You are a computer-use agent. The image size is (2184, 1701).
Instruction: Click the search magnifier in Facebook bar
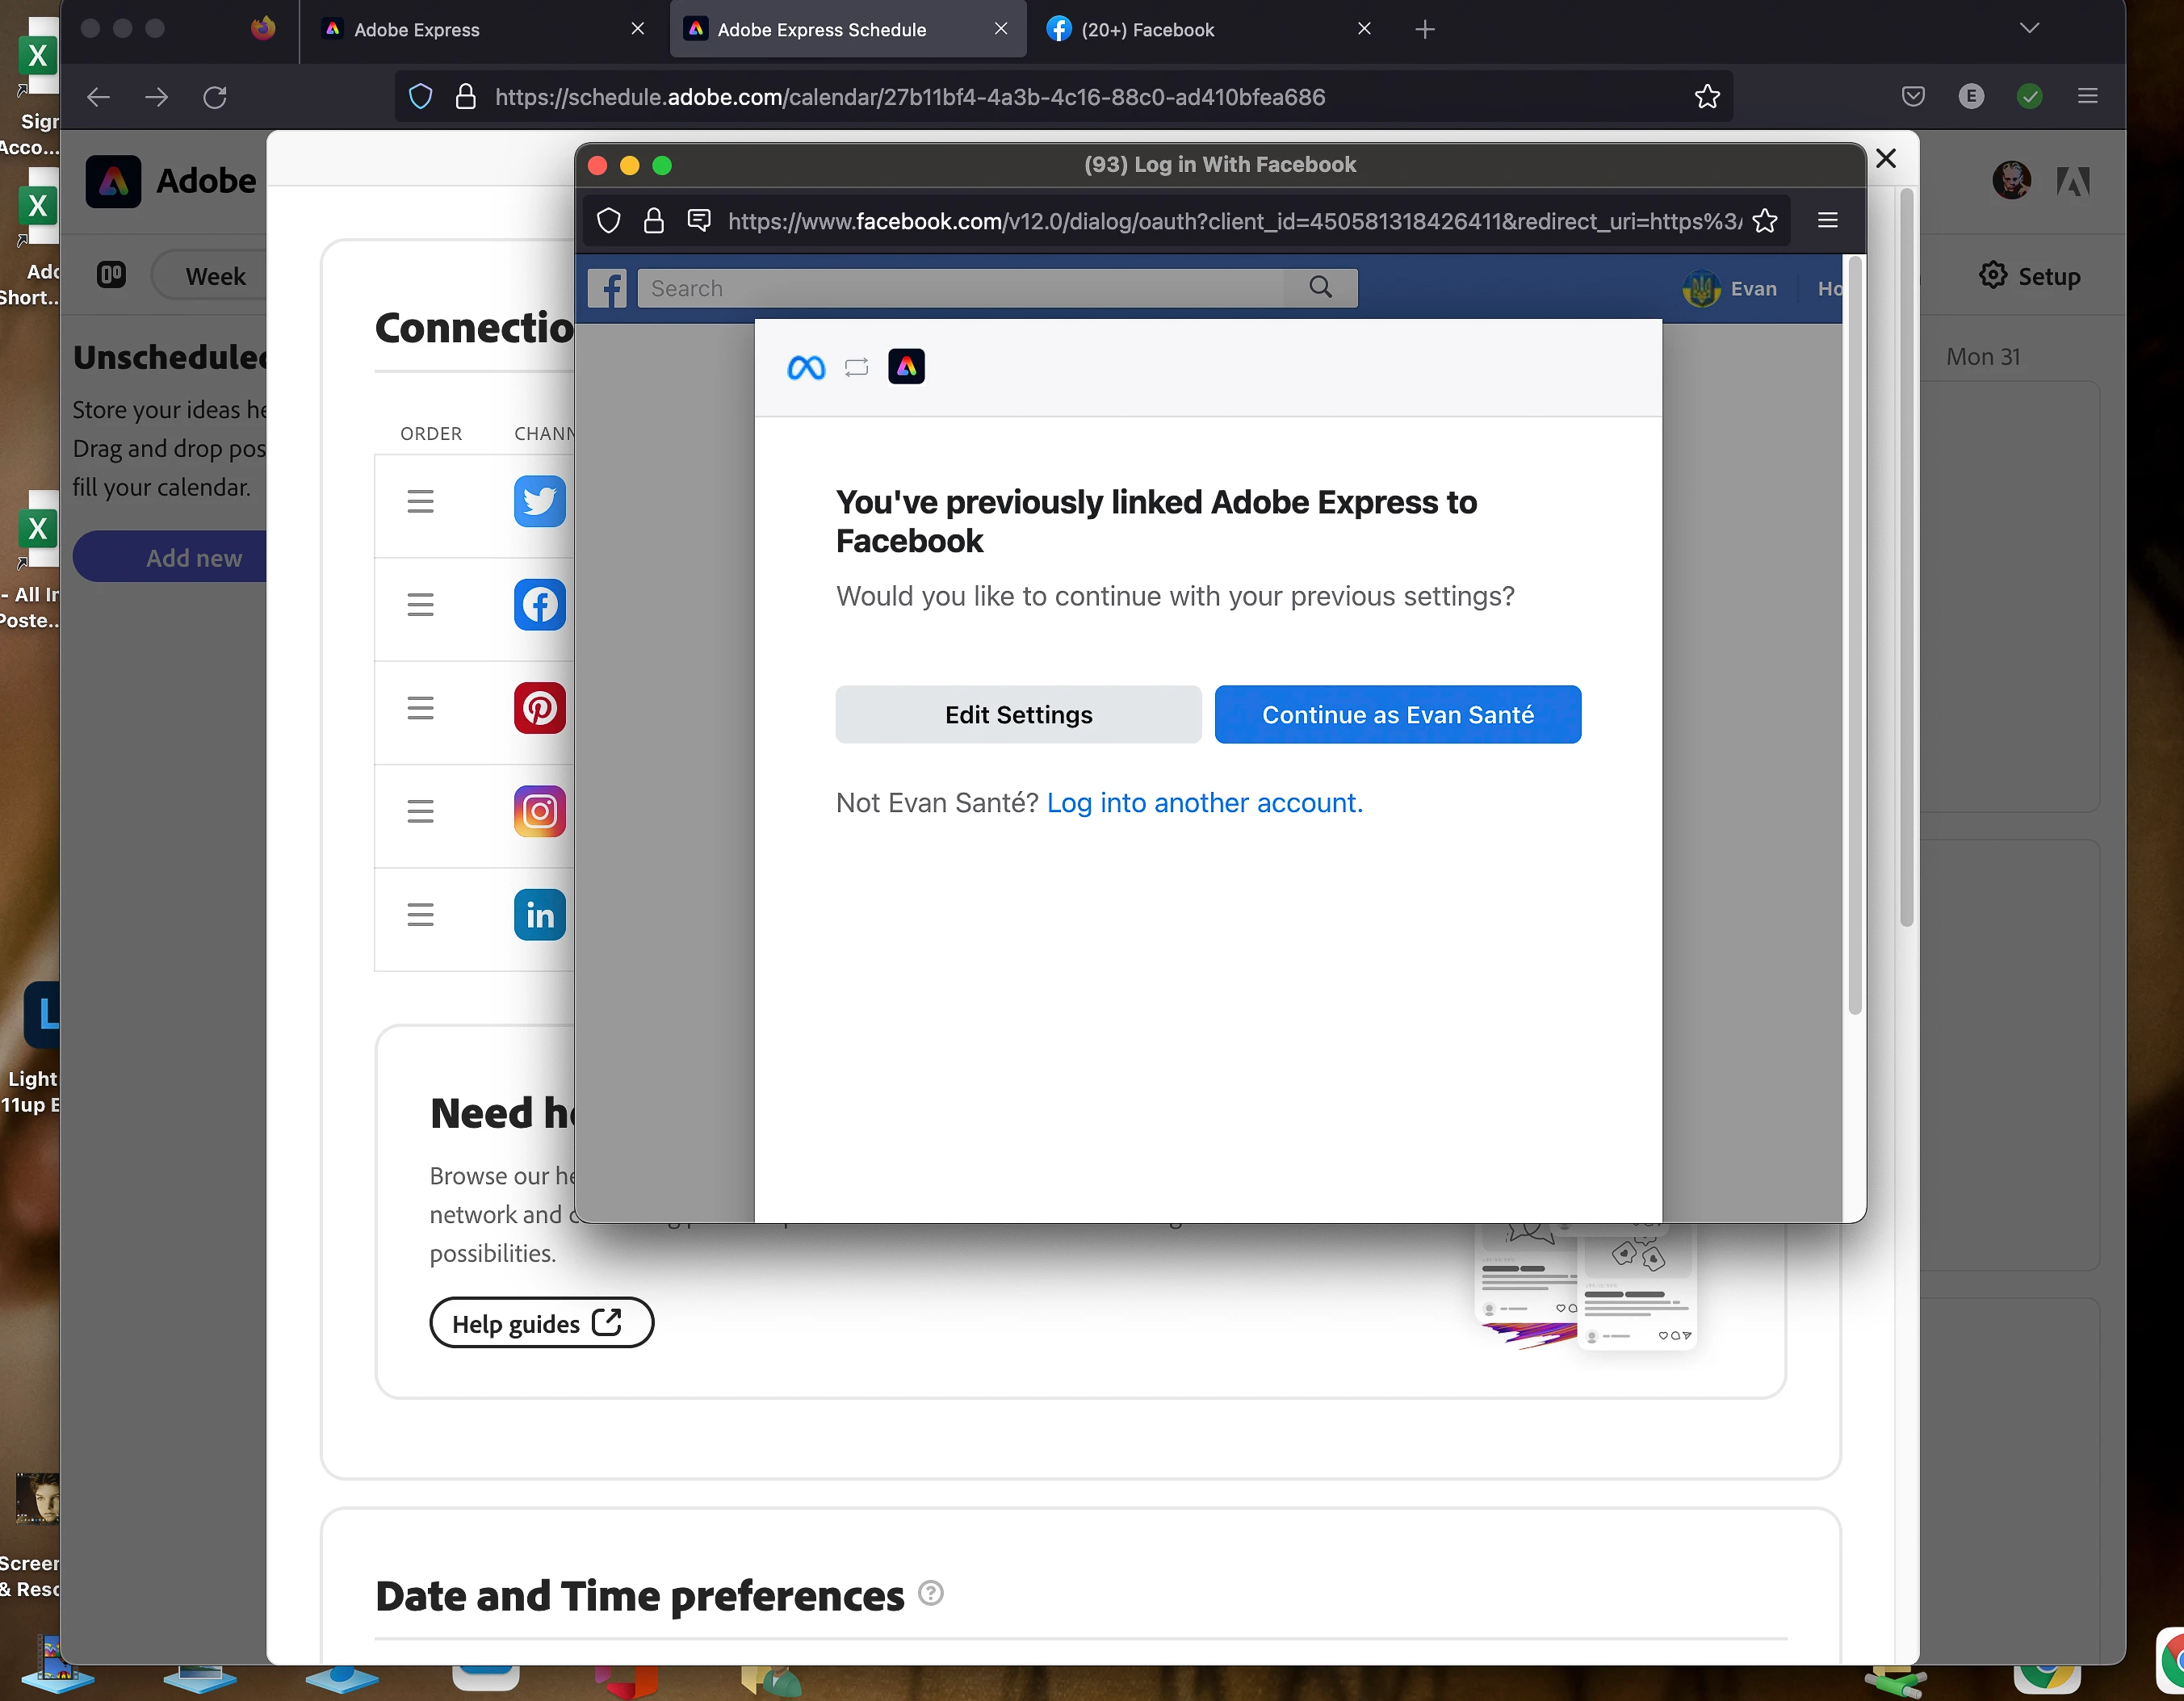[x=1320, y=288]
